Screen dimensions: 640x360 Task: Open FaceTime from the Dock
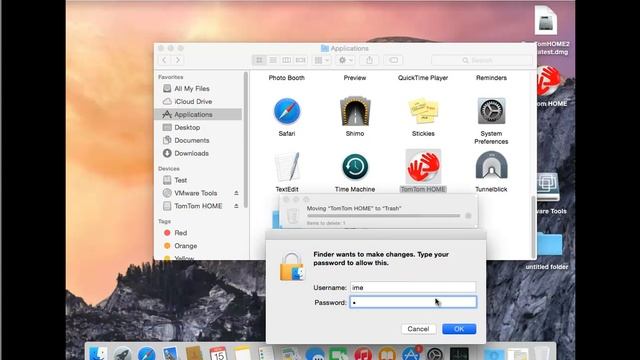pos(339,353)
